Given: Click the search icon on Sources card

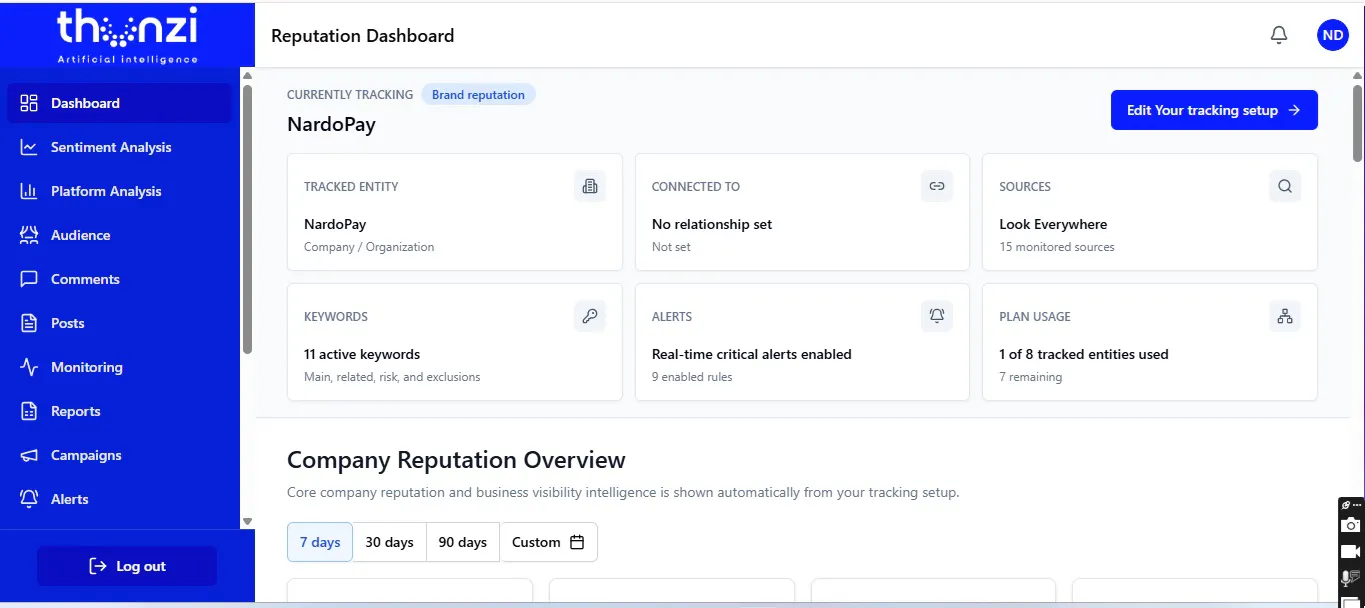Looking at the screenshot, I should (x=1285, y=186).
